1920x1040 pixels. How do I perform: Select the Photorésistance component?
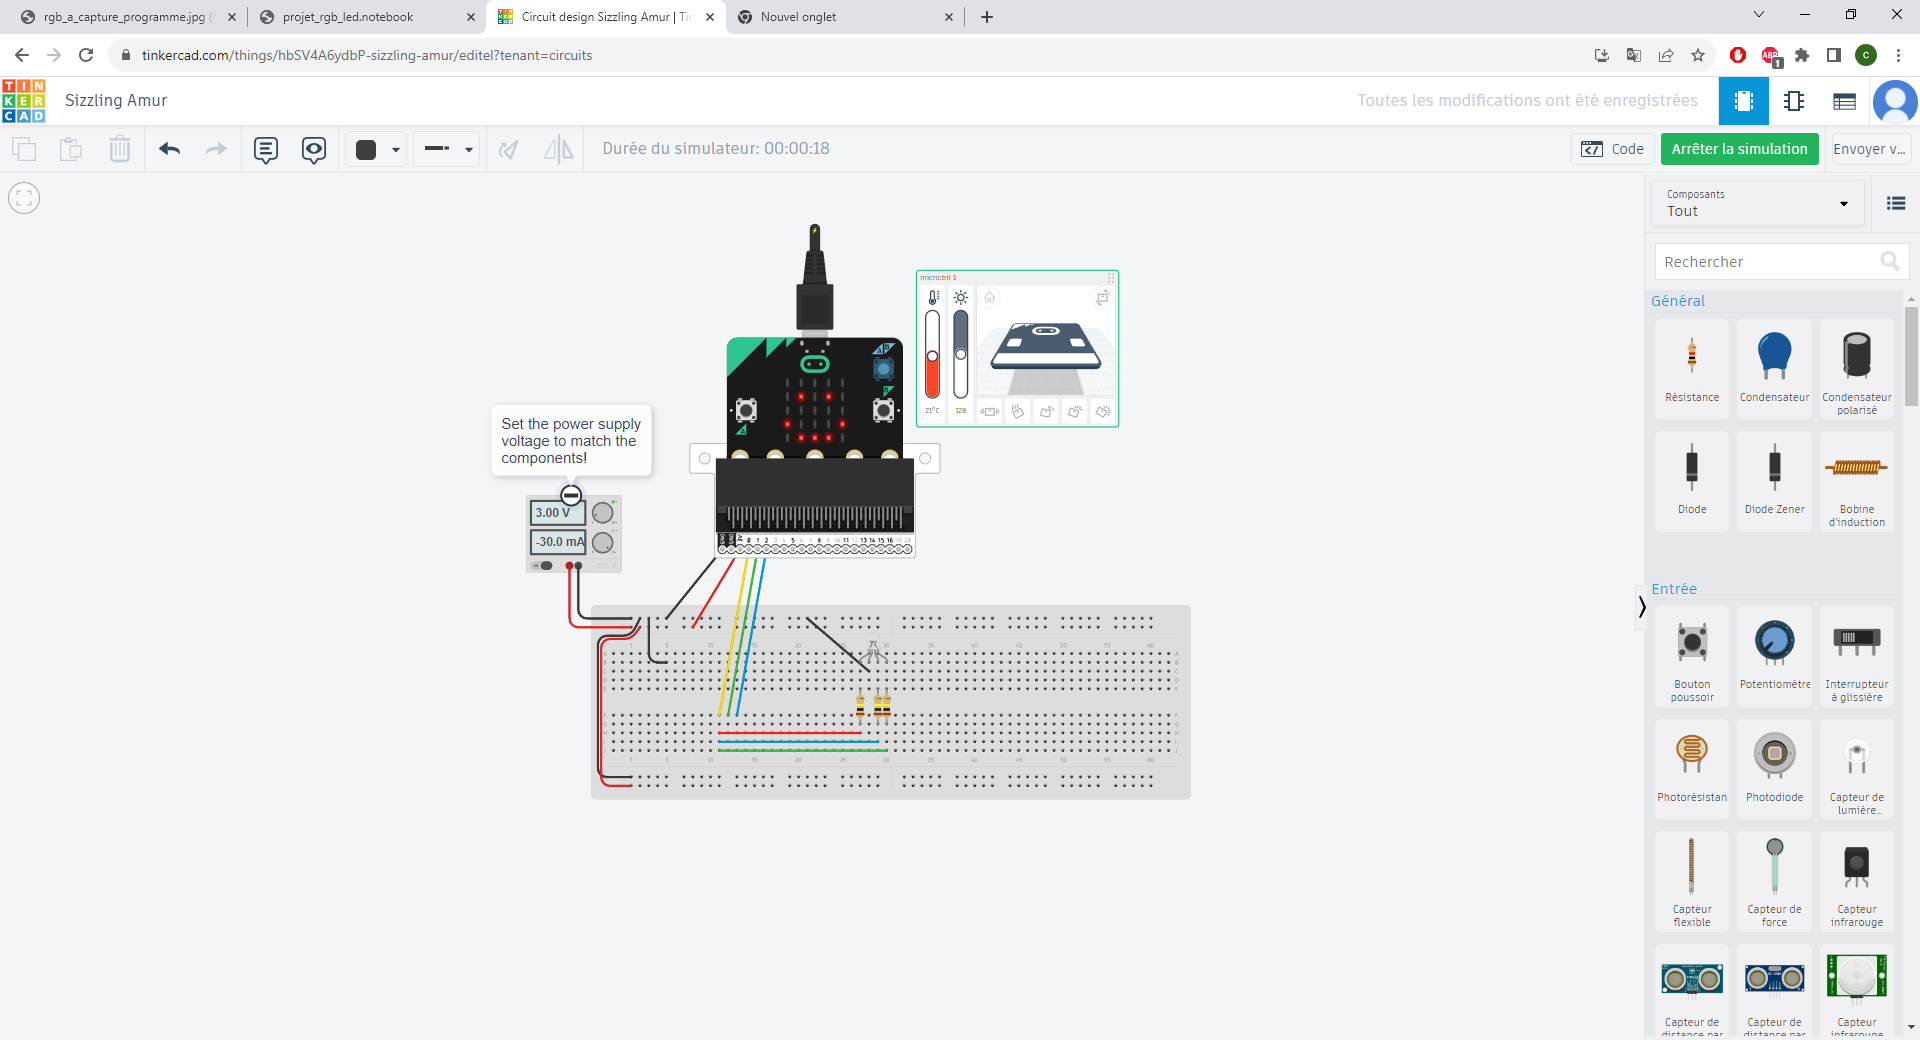click(x=1692, y=768)
